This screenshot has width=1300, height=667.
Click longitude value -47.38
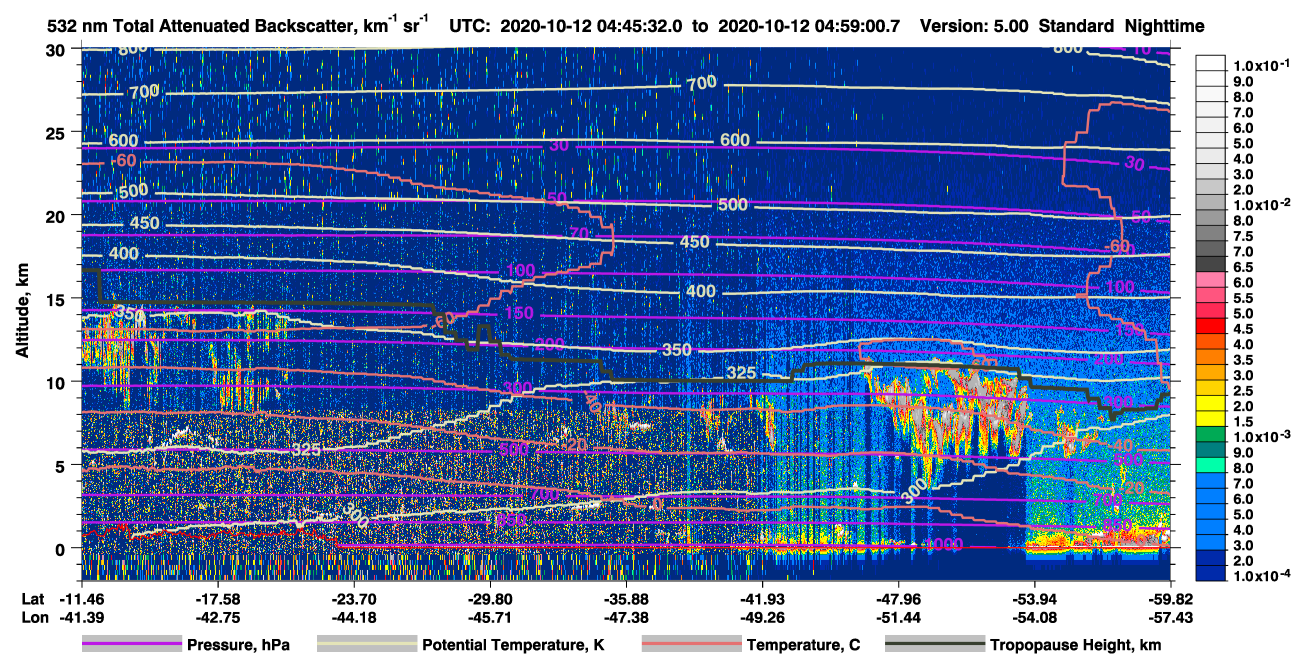(x=626, y=617)
